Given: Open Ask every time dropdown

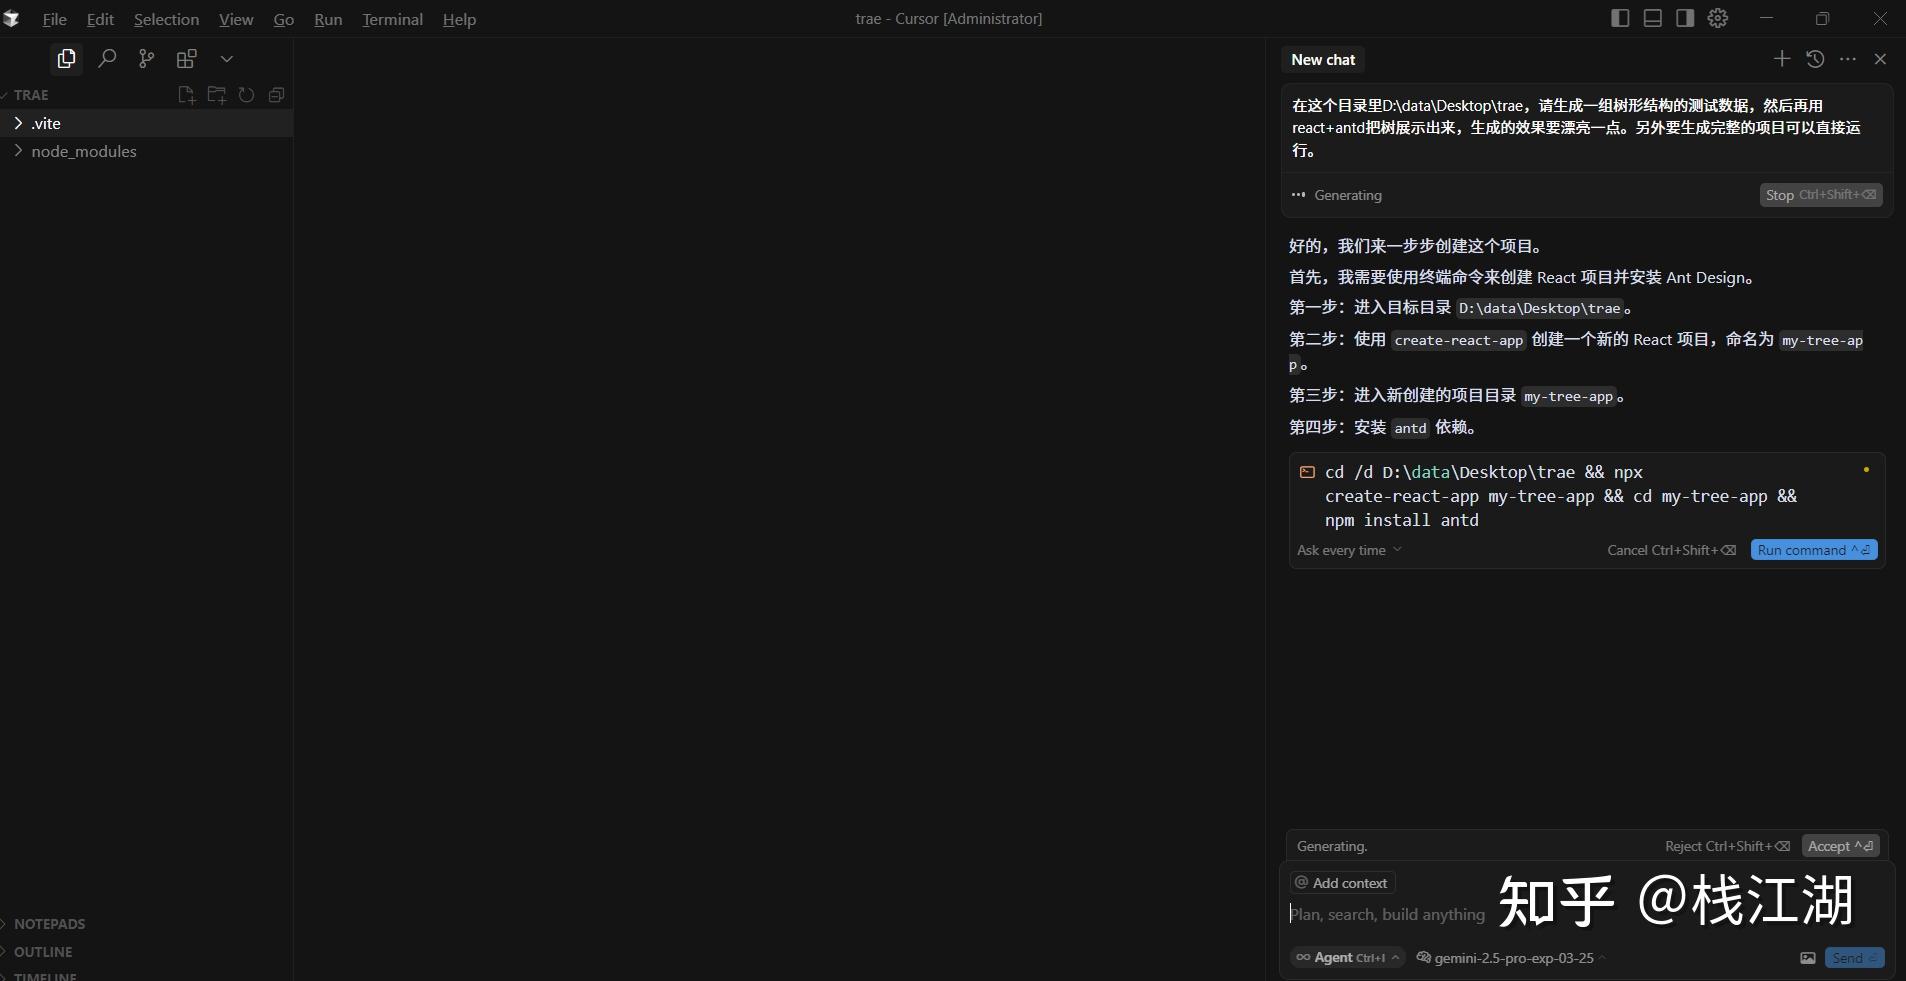Looking at the screenshot, I should click(1349, 550).
